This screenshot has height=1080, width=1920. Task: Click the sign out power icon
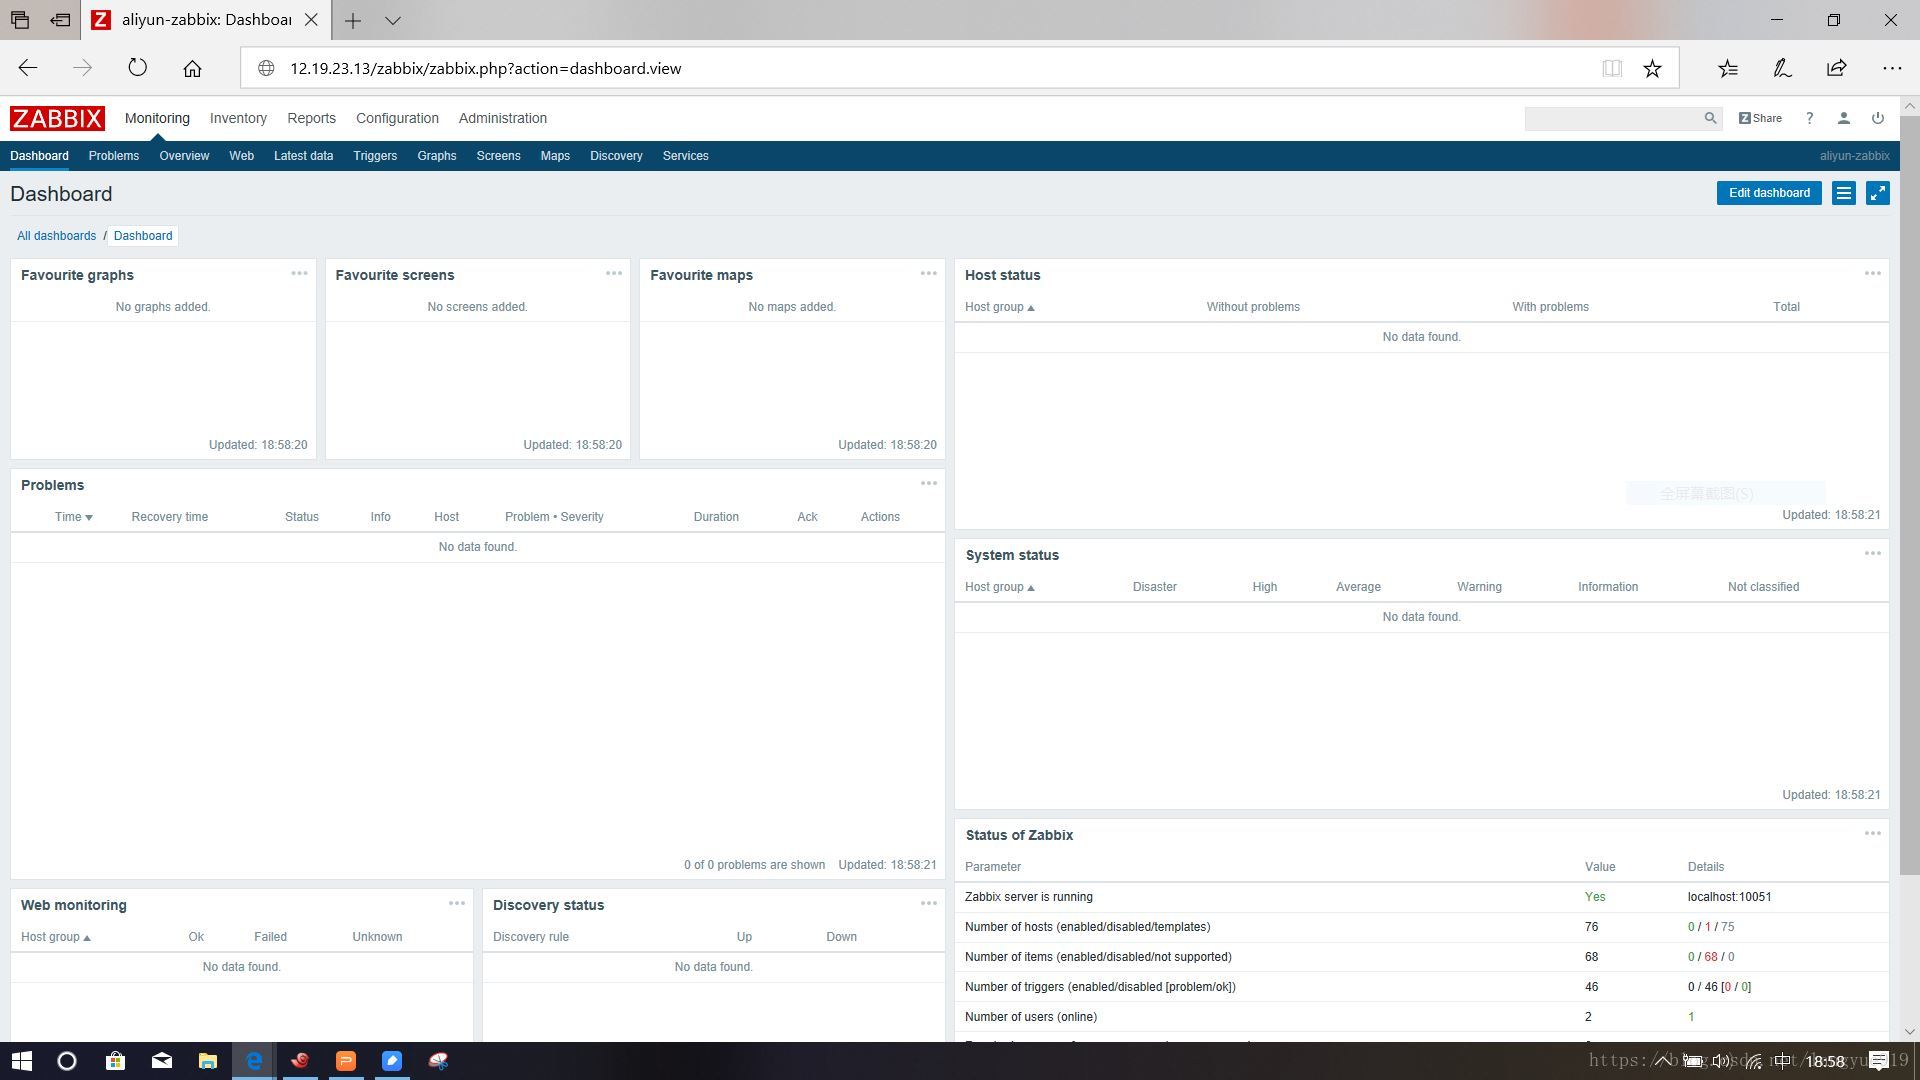[x=1877, y=118]
